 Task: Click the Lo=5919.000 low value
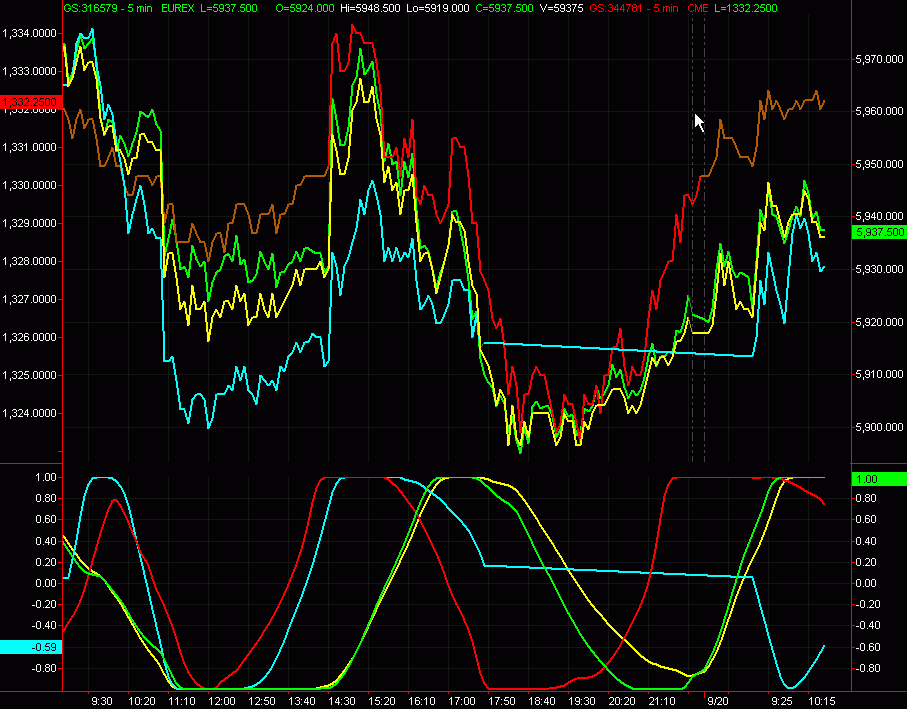438,8
